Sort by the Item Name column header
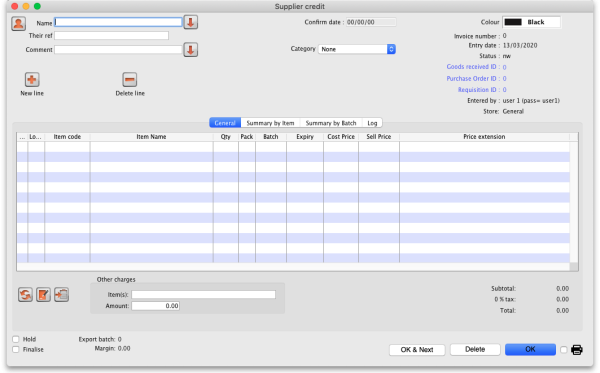Screen dimensions: 600x373 coord(152,137)
